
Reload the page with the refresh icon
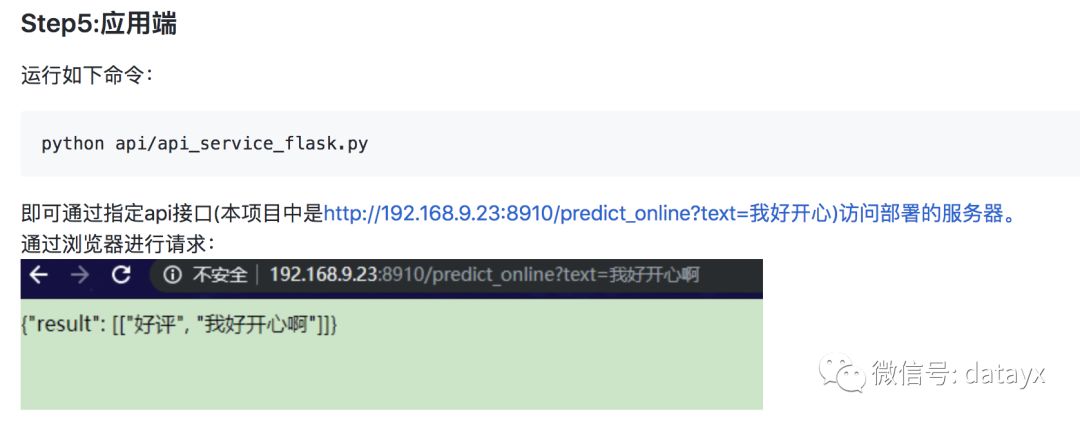121,275
